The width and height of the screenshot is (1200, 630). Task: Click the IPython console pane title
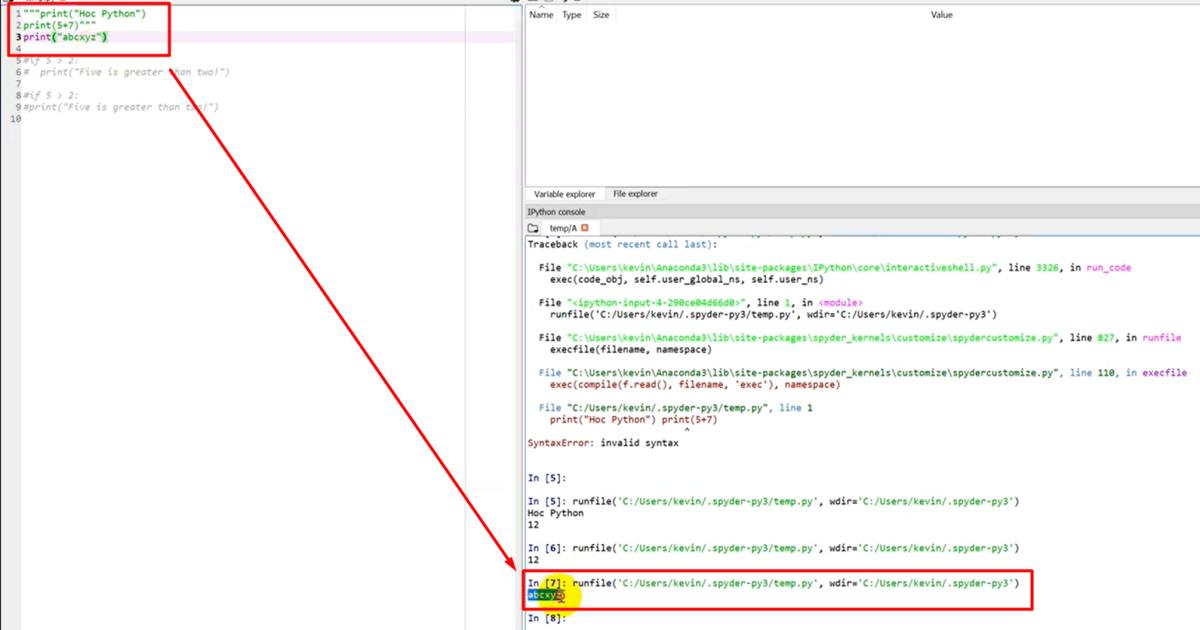click(556, 212)
